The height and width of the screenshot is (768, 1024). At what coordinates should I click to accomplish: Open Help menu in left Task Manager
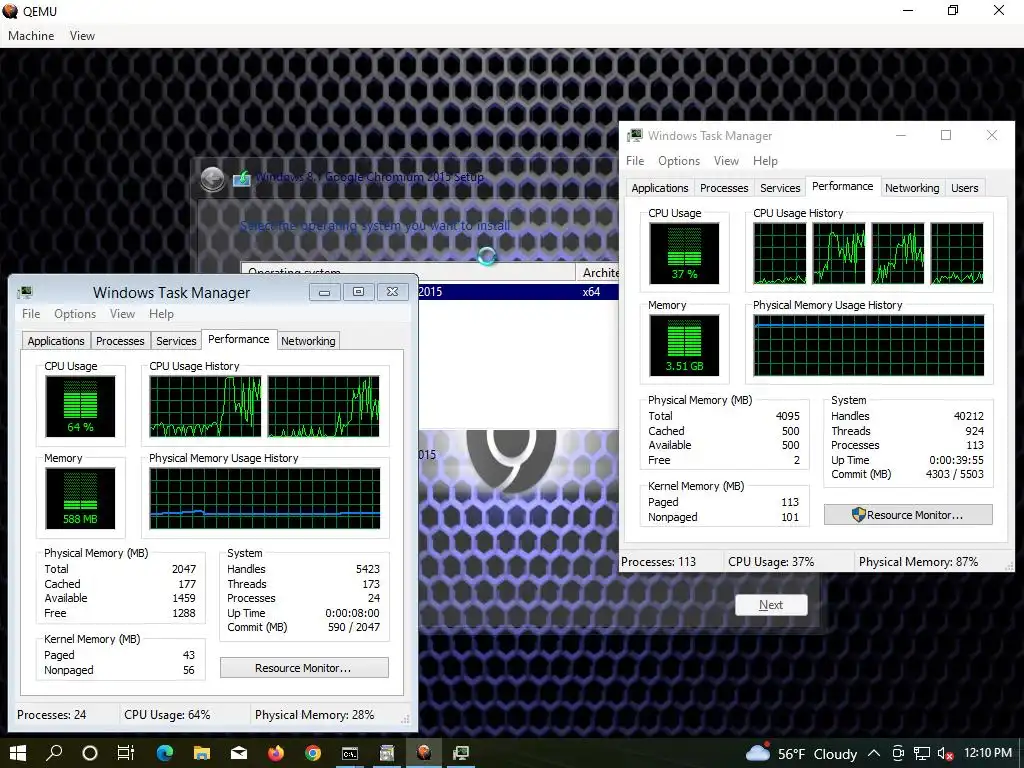coord(161,313)
